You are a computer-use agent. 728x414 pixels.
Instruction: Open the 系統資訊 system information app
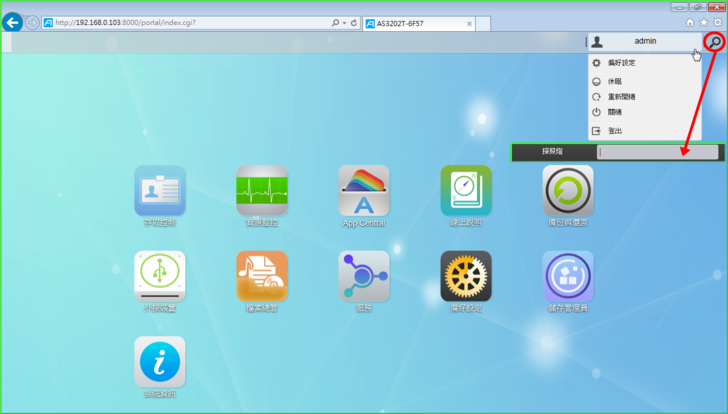click(x=160, y=361)
